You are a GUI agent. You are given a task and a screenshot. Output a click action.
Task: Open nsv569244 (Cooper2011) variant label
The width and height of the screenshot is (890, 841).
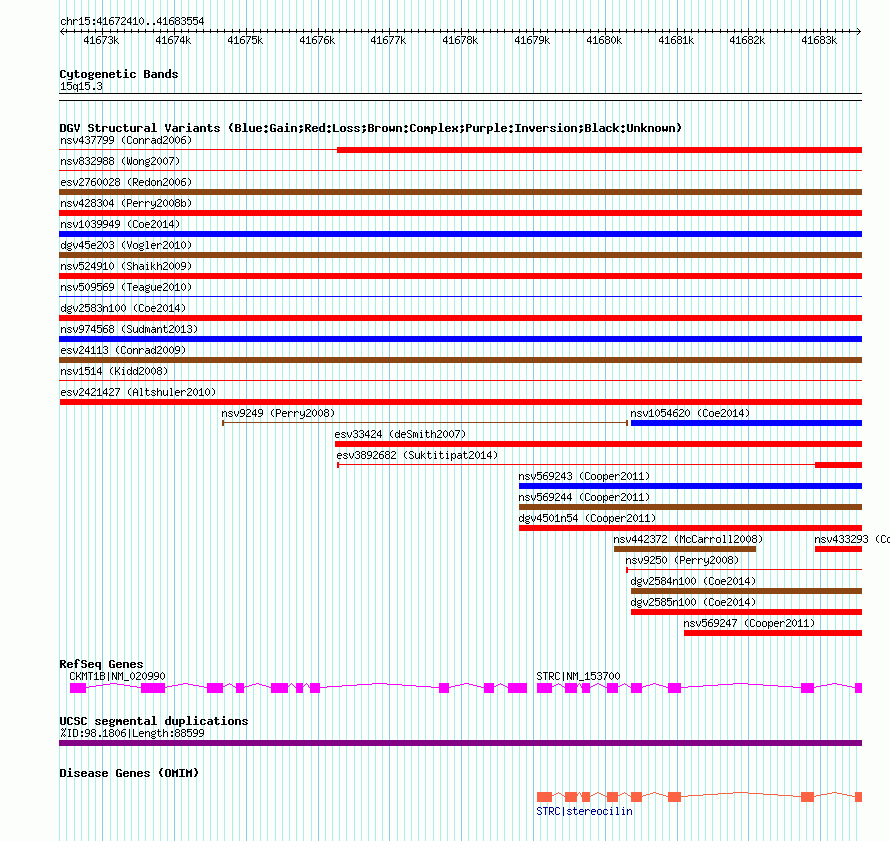(584, 497)
